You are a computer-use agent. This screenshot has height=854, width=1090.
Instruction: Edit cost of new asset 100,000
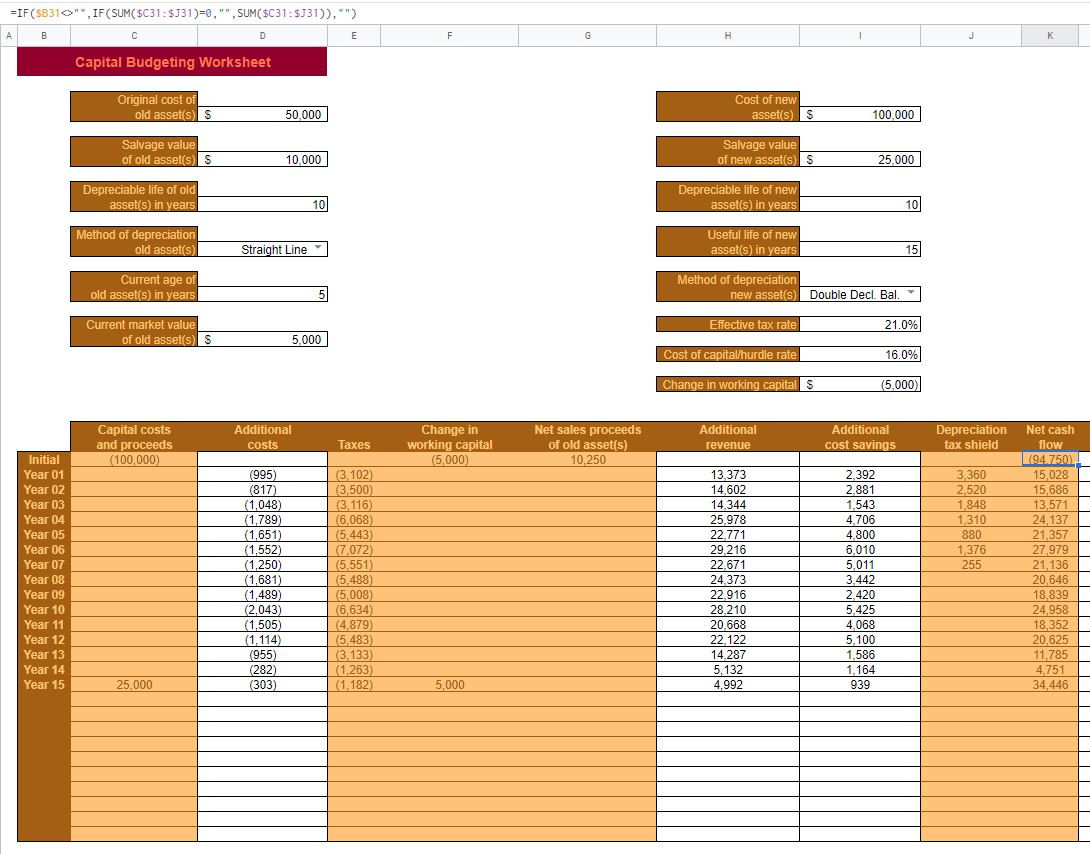[860, 115]
